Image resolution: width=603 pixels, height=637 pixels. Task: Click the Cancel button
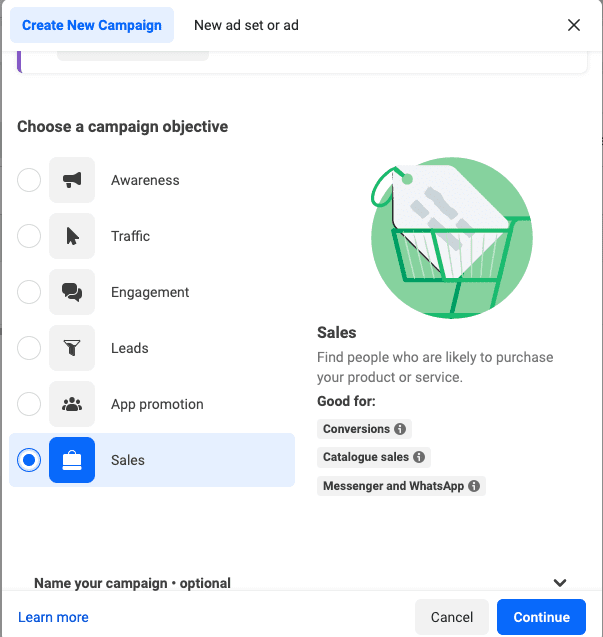[451, 617]
